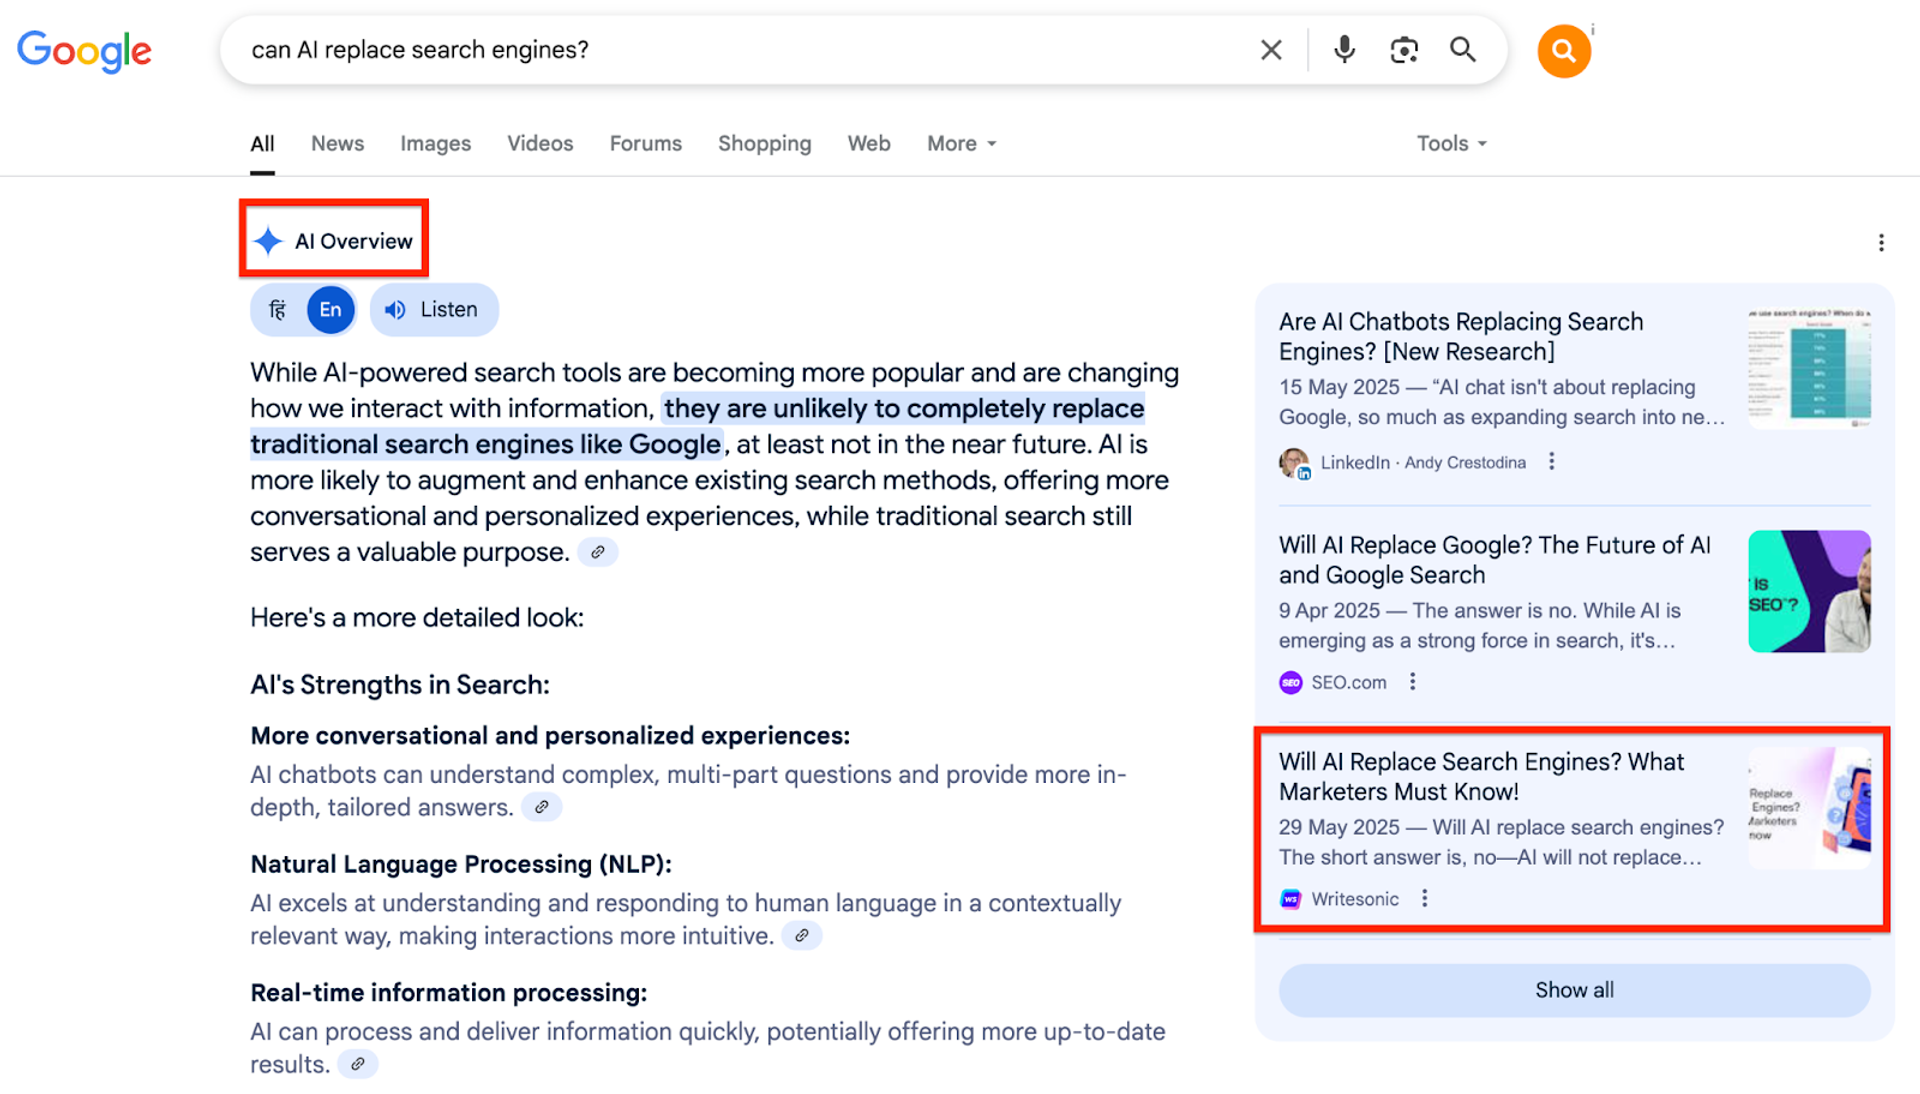Click the heading 'AI's Strengths in Search:'
Image resolution: width=1920 pixels, height=1094 pixels.
point(400,685)
